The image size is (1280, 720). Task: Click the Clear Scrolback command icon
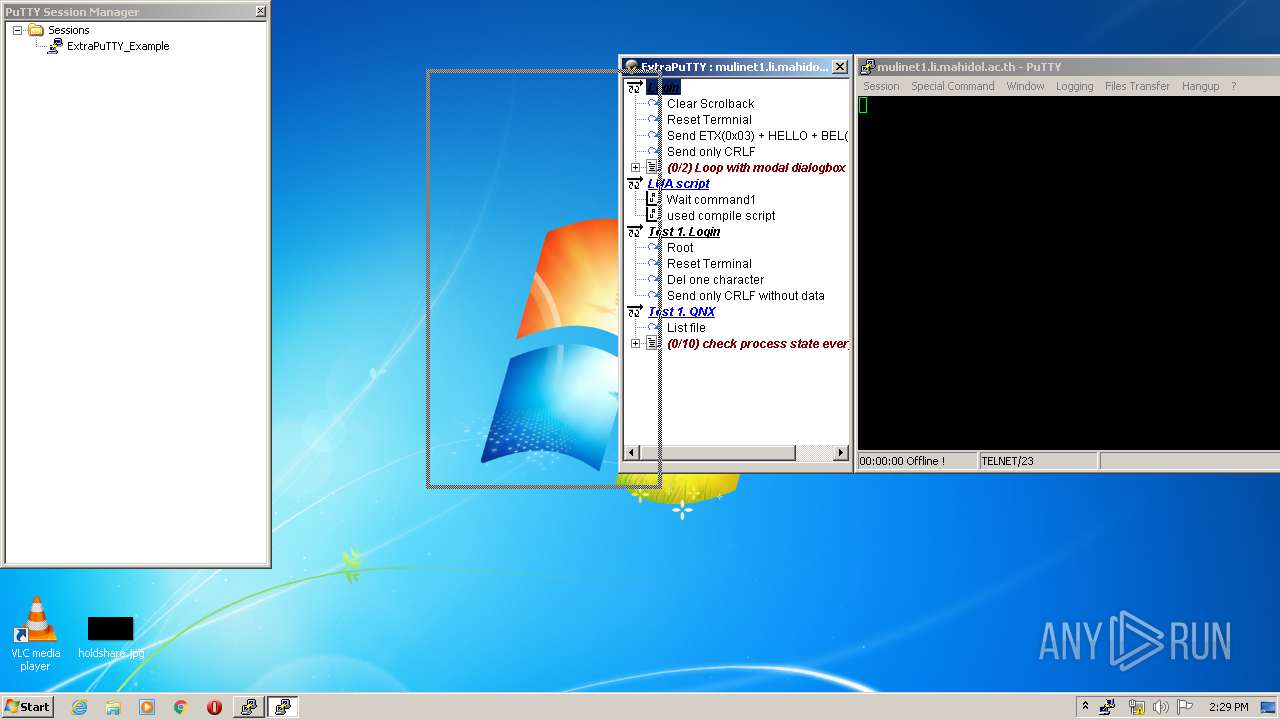tap(654, 104)
